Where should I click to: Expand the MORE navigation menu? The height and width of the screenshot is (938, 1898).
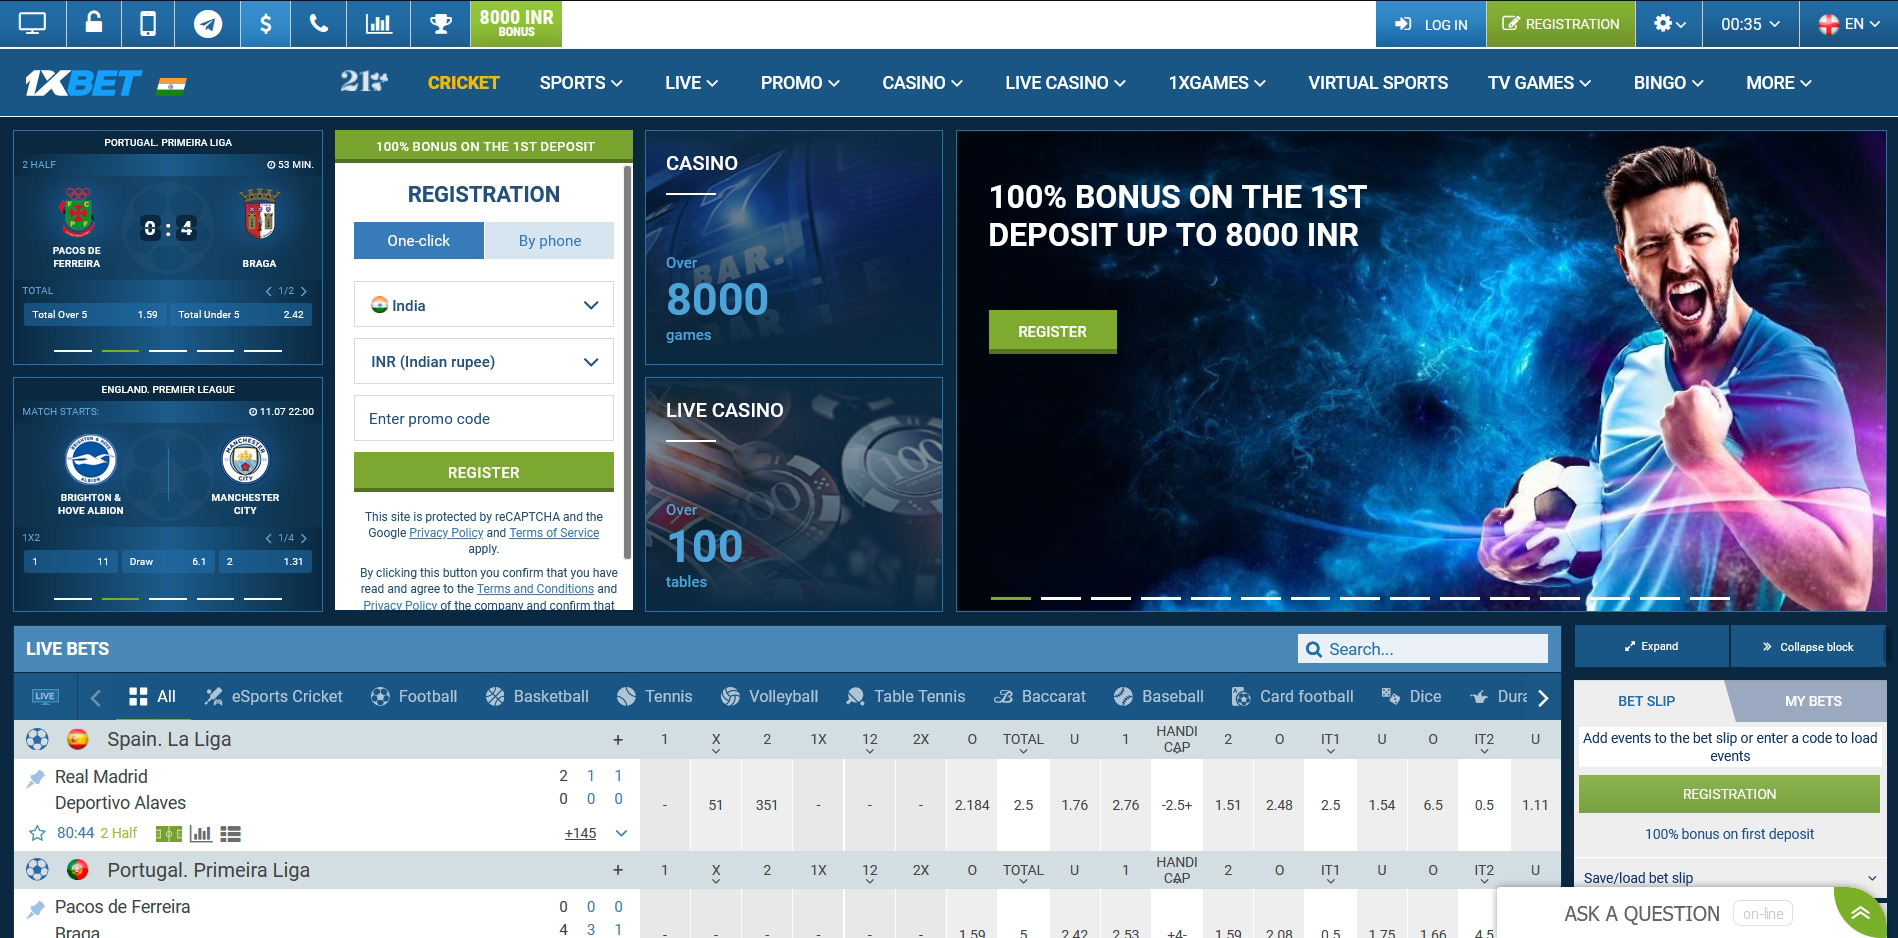click(1779, 83)
